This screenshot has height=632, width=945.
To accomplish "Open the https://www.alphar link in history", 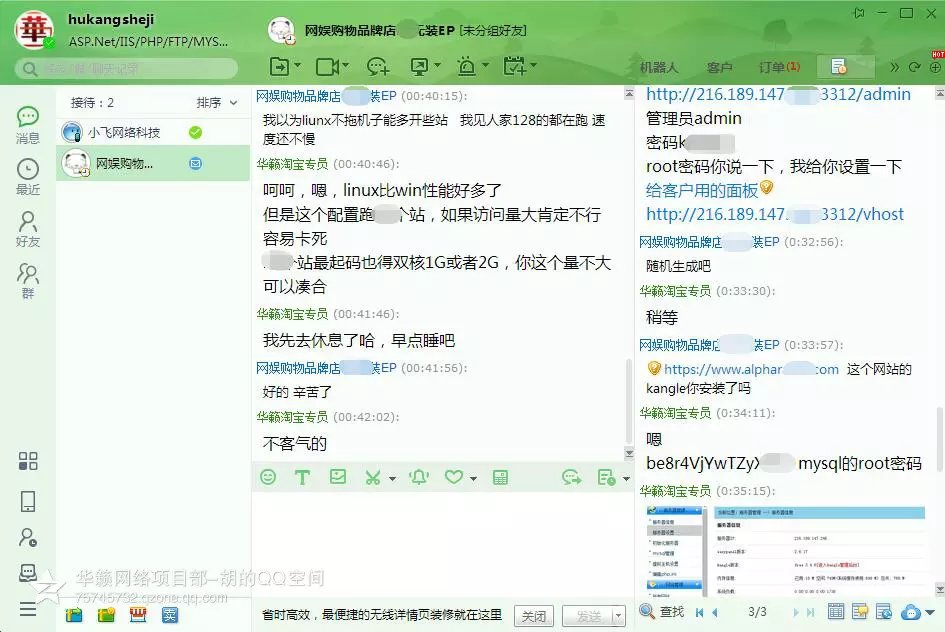I will tap(751, 369).
